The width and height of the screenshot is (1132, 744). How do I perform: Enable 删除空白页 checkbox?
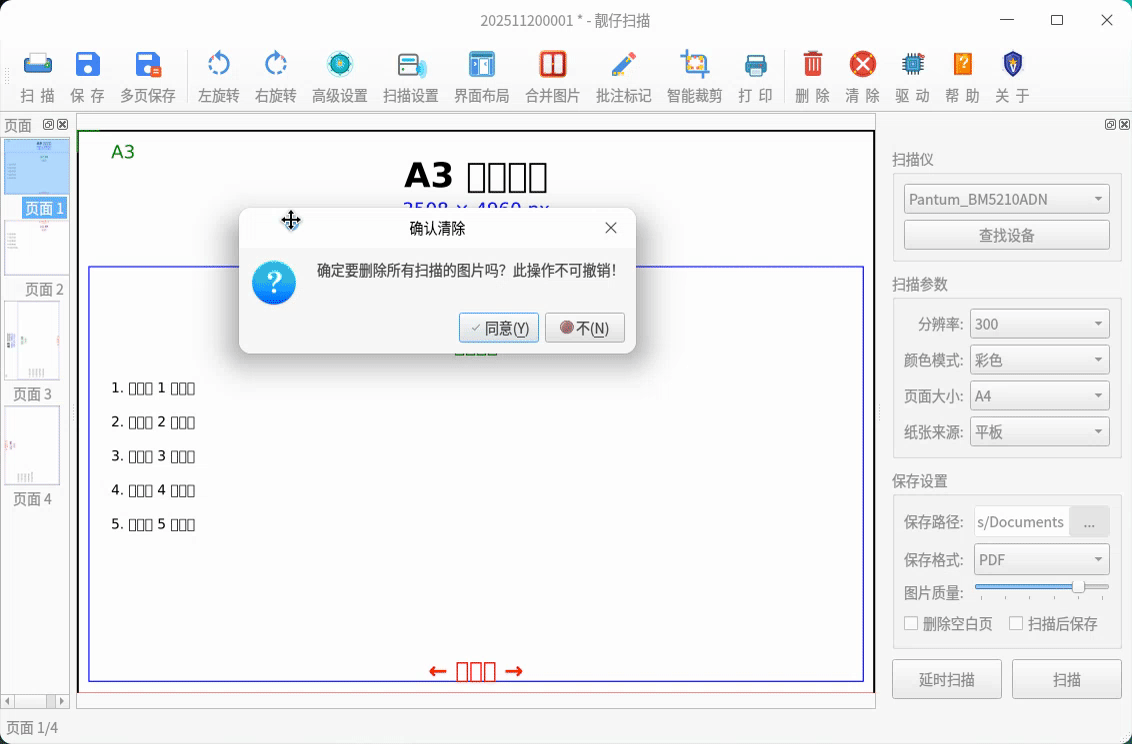point(911,623)
